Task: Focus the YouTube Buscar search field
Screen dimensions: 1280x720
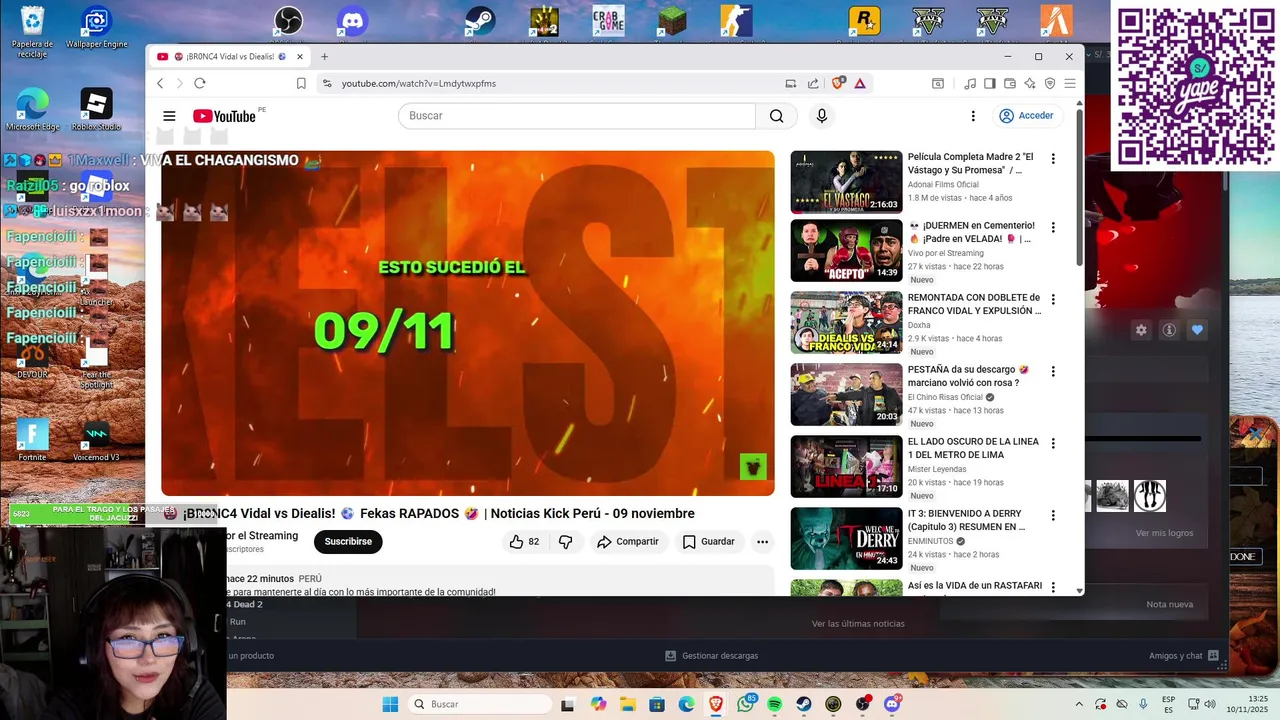Action: [x=577, y=116]
